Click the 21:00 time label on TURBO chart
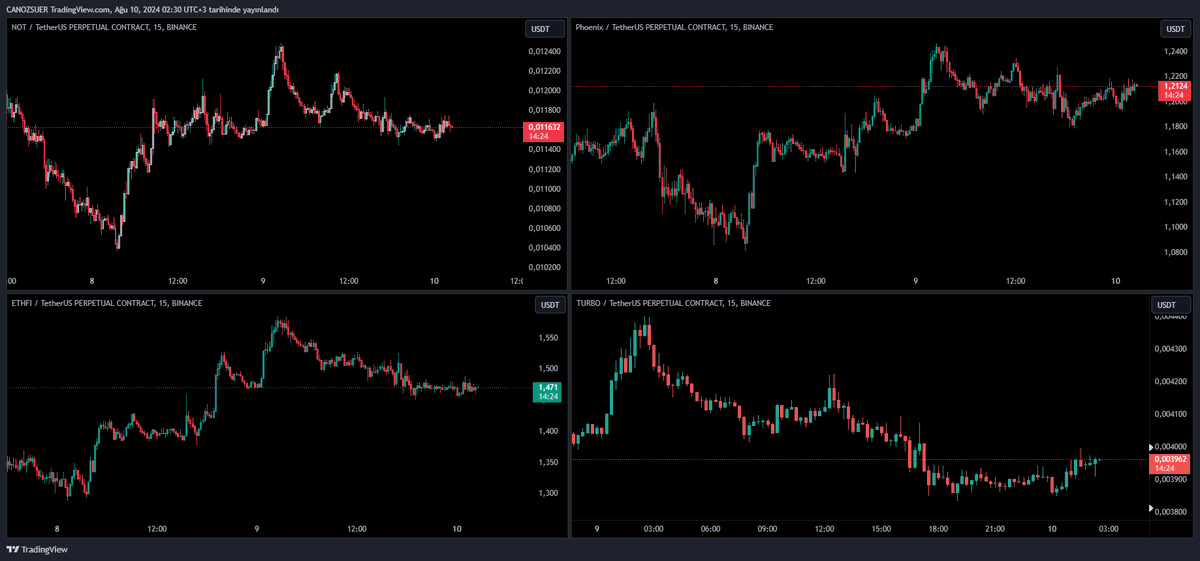The height and width of the screenshot is (561, 1200). 996,528
